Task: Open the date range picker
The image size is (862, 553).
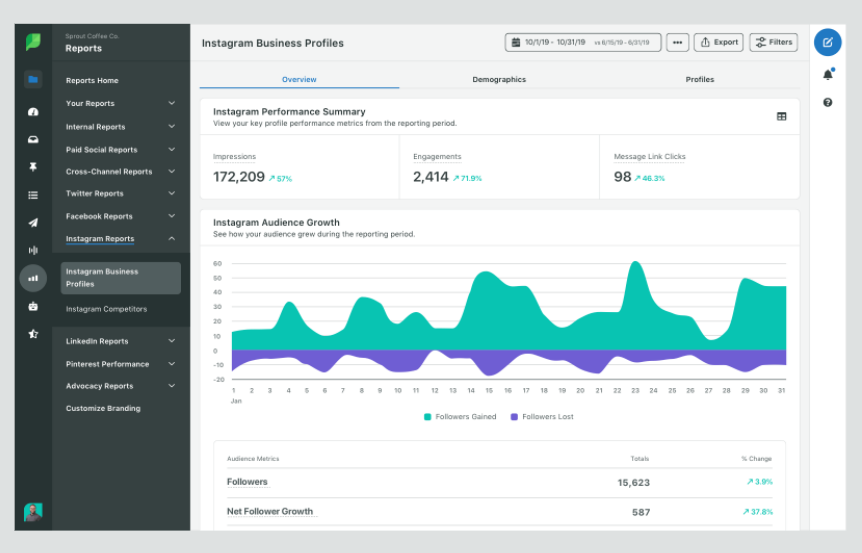Action: point(583,42)
